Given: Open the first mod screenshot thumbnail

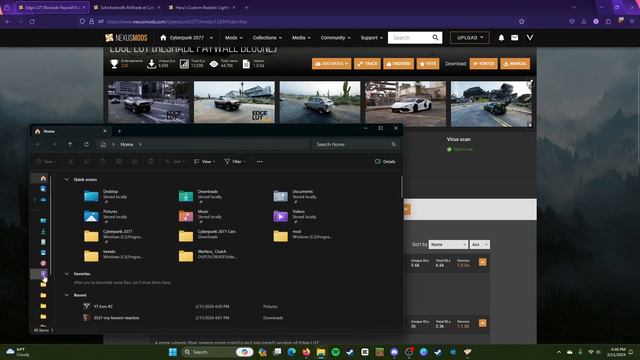Looking at the screenshot, I should pyautogui.click(x=149, y=102).
